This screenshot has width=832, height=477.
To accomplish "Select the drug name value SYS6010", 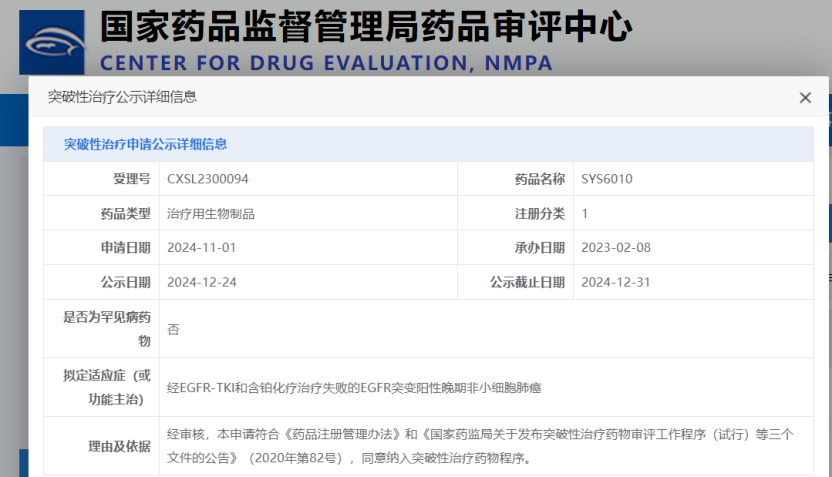I will [x=606, y=179].
